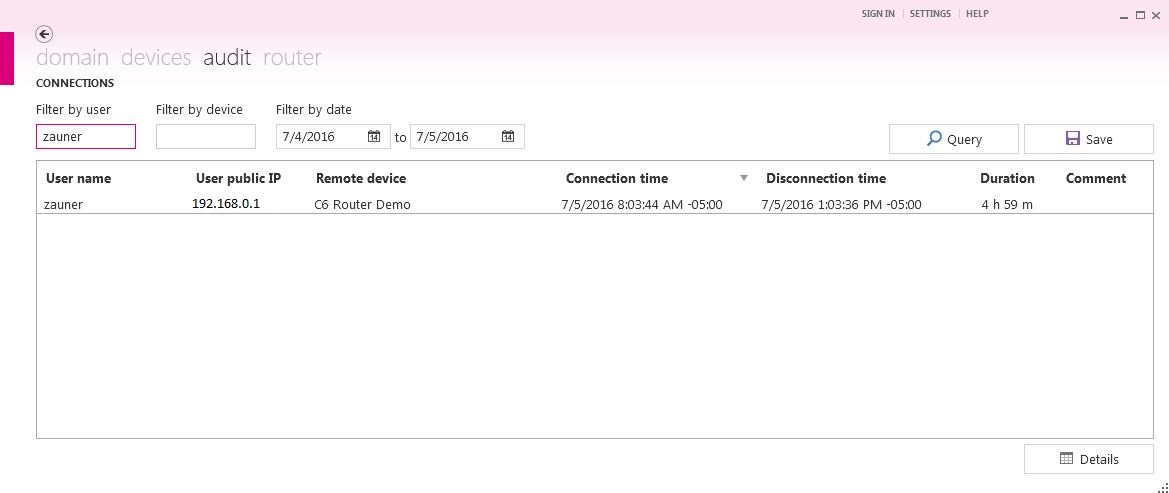Open the start date calendar picker icon

pos(374,136)
